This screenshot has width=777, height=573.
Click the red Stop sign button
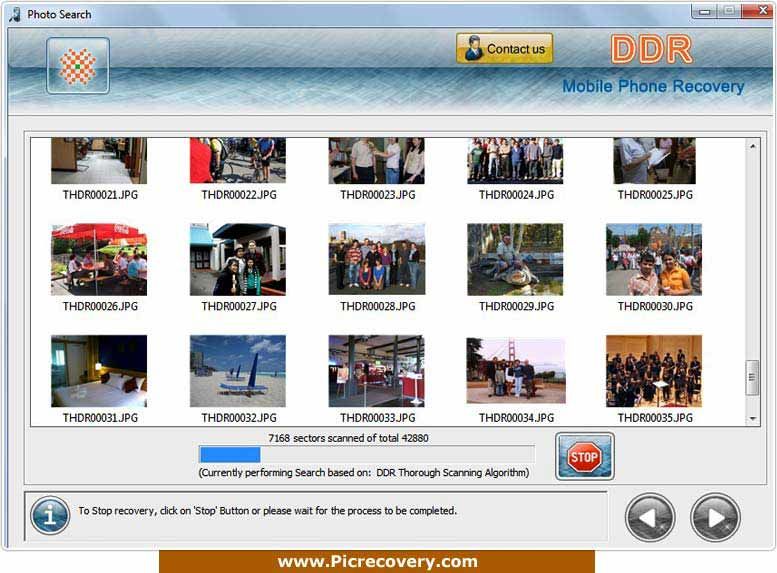pos(585,457)
